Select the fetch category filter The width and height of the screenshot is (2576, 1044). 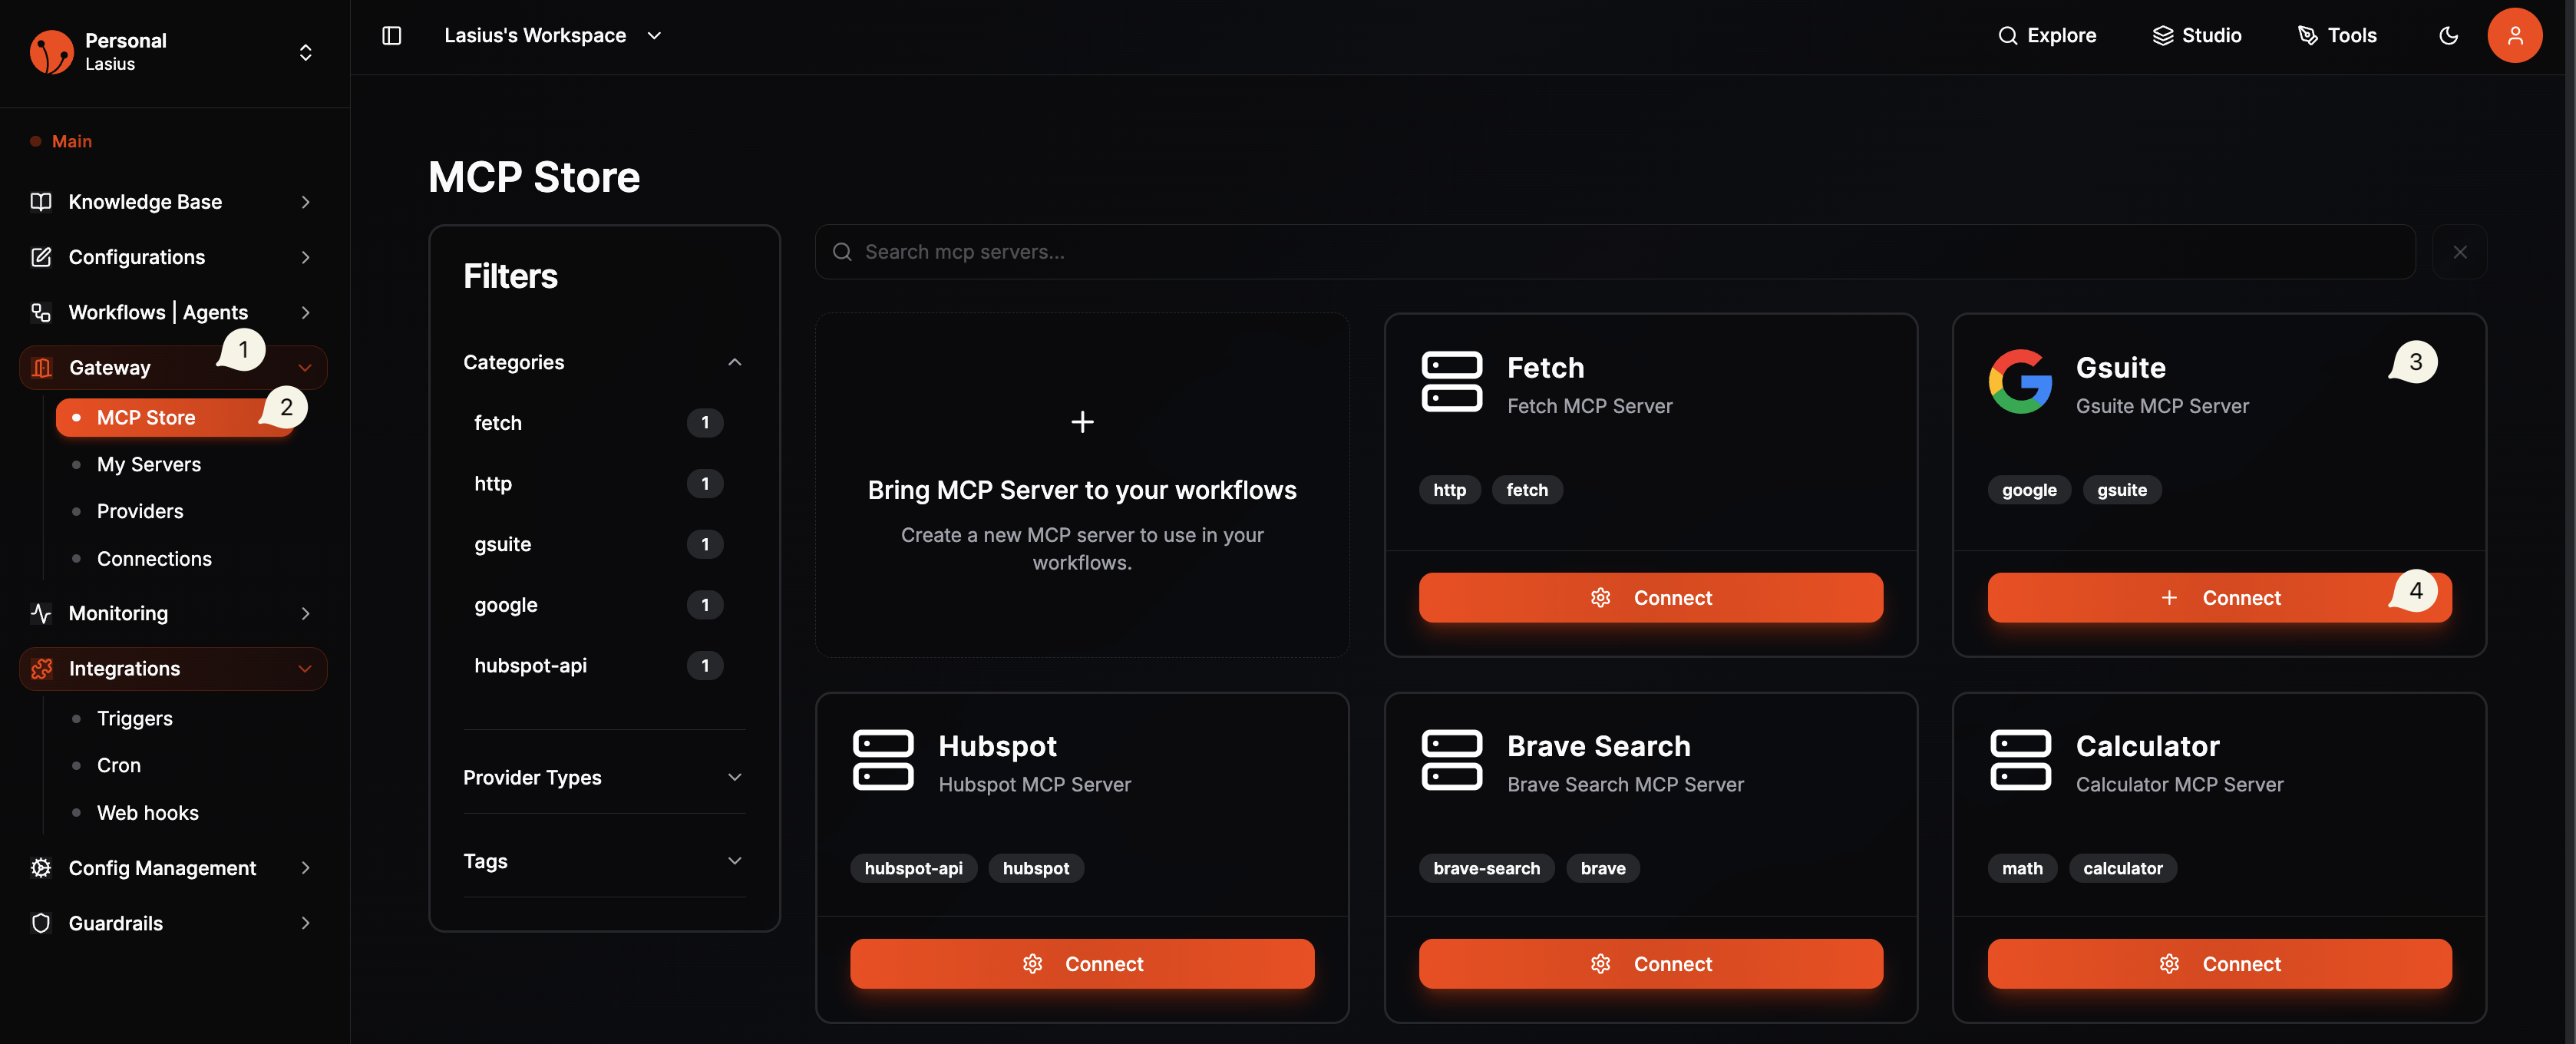point(497,422)
